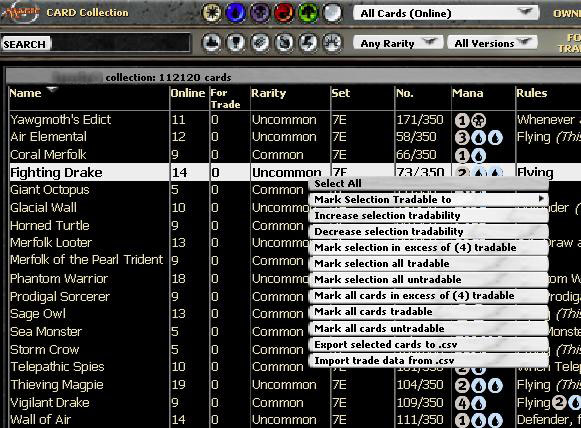
Task: Click the lightning bolt type filter icon
Action: coord(308,43)
